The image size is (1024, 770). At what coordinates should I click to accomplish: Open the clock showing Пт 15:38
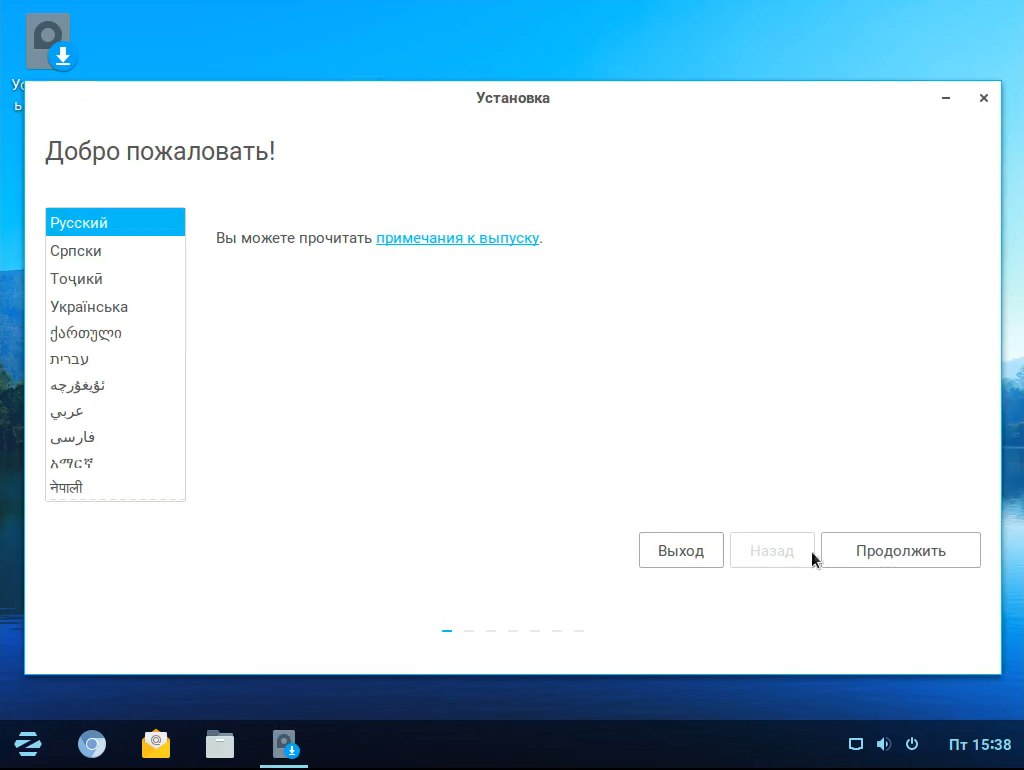click(x=979, y=744)
